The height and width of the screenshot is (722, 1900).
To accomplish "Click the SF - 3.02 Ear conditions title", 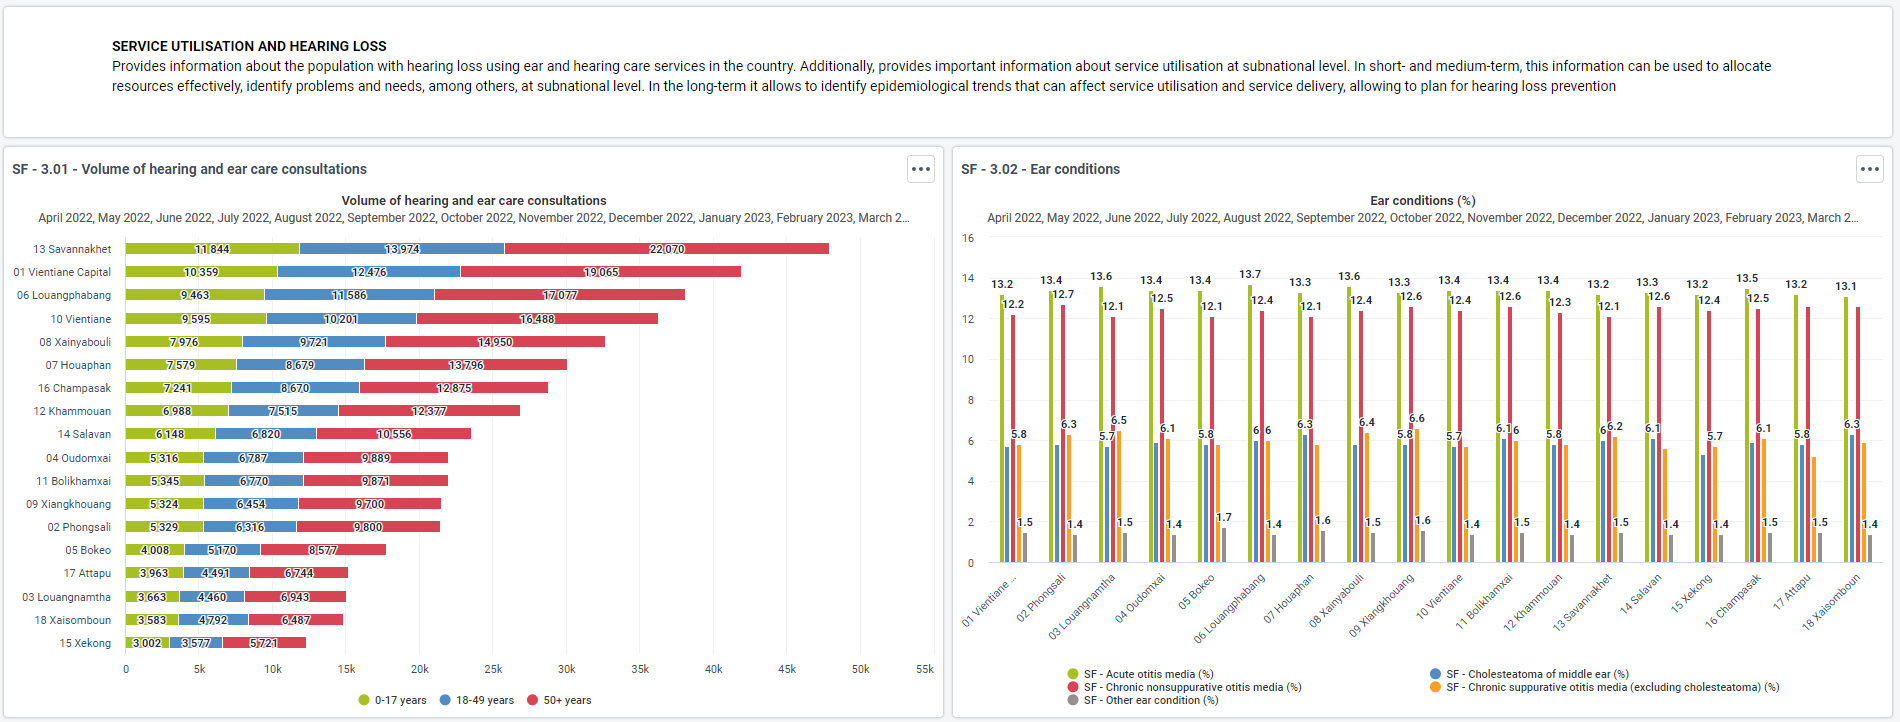I will 1040,169.
